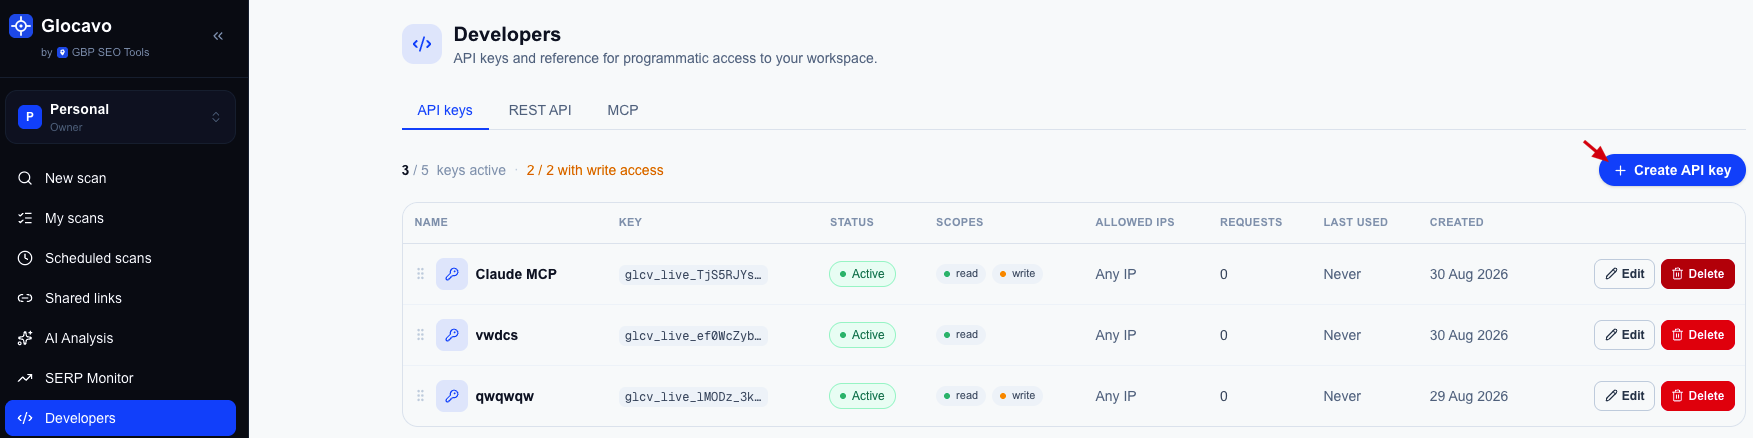Click the vwdcs key name

(497, 335)
